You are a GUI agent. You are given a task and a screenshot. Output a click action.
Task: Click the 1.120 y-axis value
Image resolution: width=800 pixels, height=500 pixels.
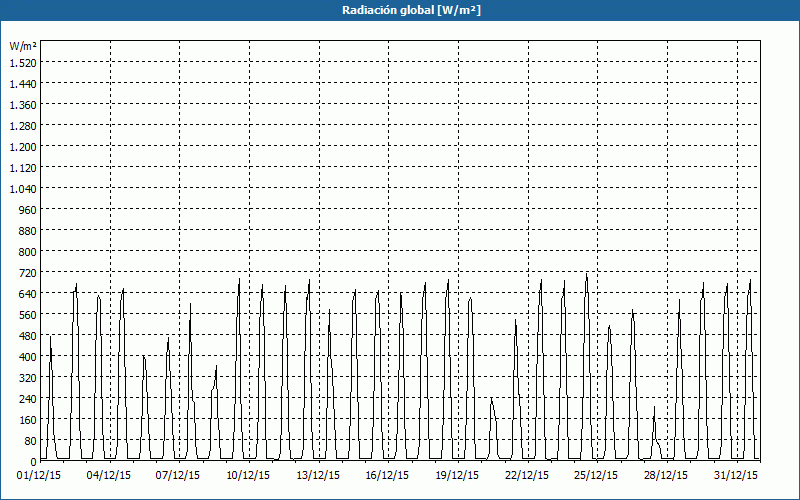(x=23, y=168)
